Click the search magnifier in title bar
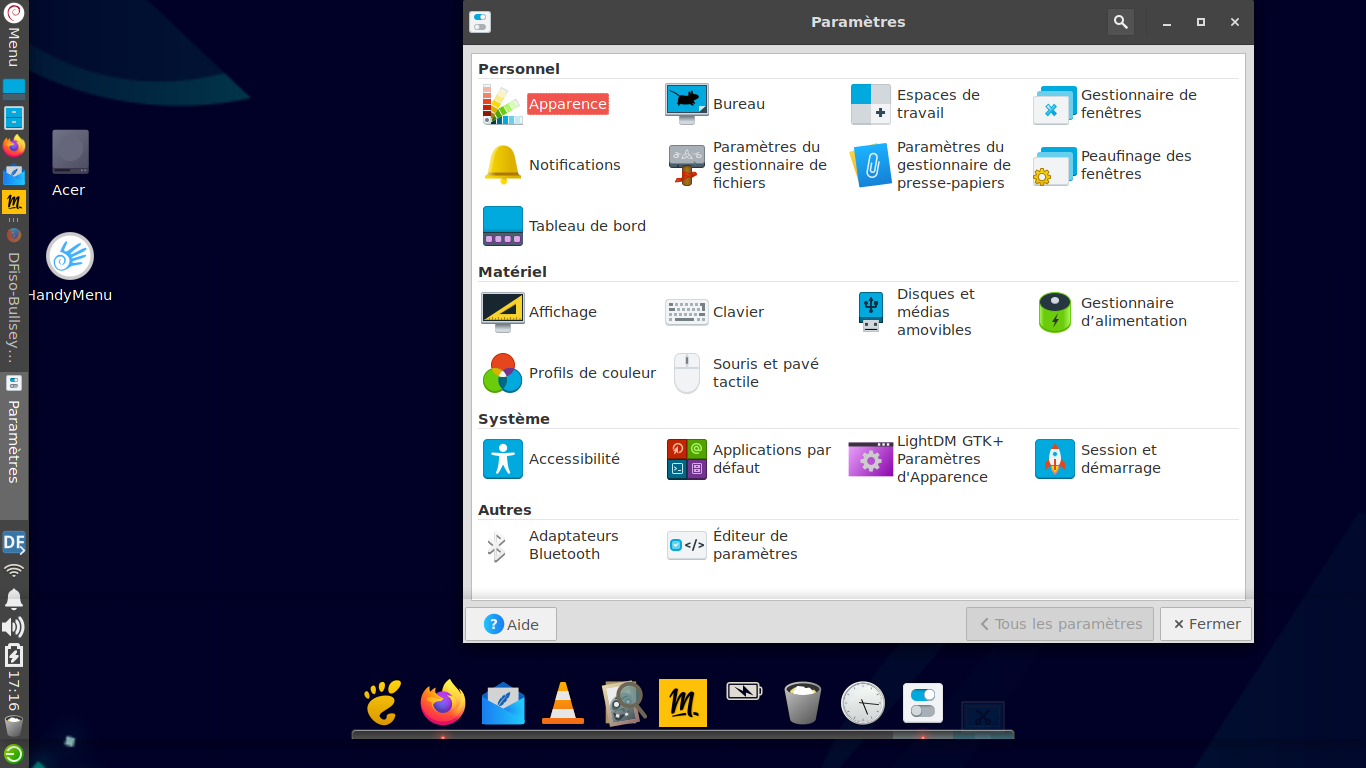Viewport: 1366px width, 768px height. (x=1121, y=22)
